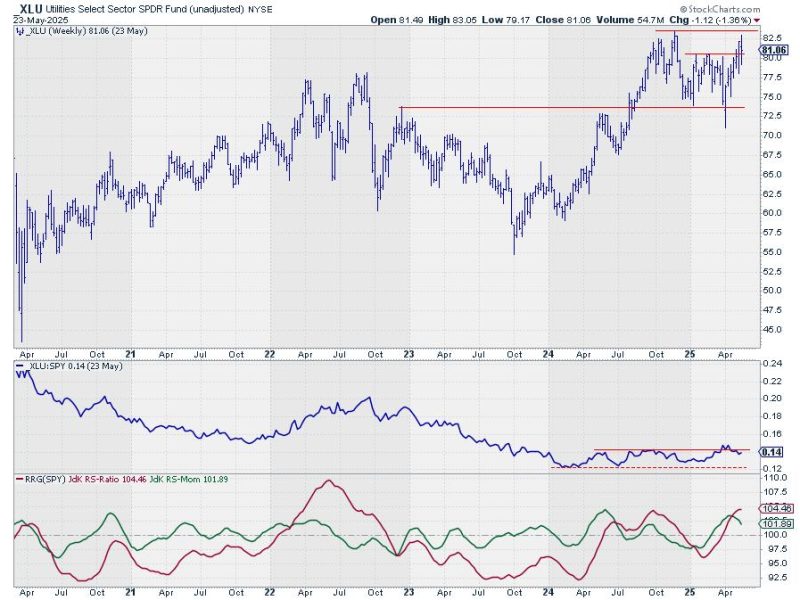Click the 62.5 price axis label
Image resolution: width=800 pixels, height=600 pixels.
(x=771, y=194)
